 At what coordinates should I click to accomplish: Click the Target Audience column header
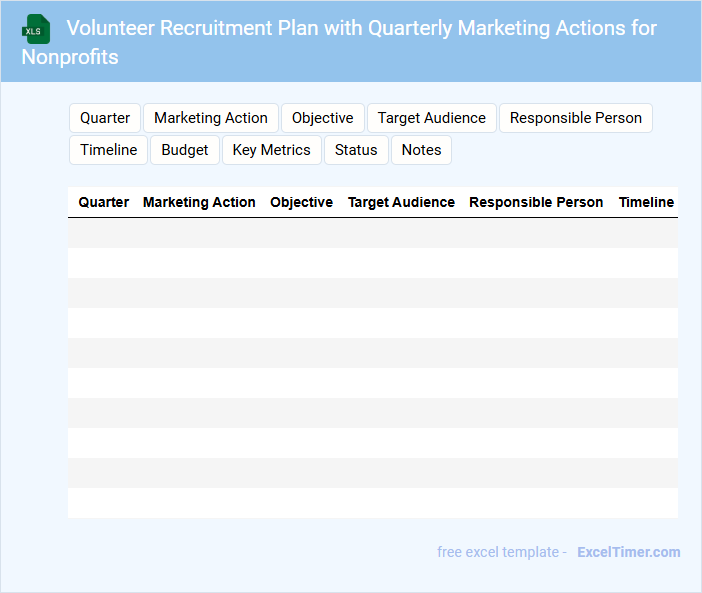tap(401, 202)
